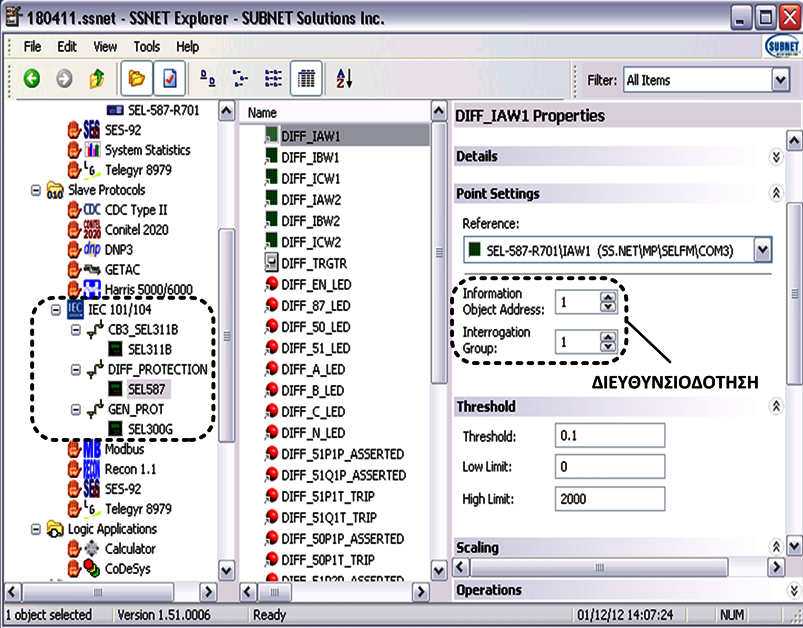This screenshot has height=628, width=803.
Task: Click the High Limit input field
Action: [610, 499]
